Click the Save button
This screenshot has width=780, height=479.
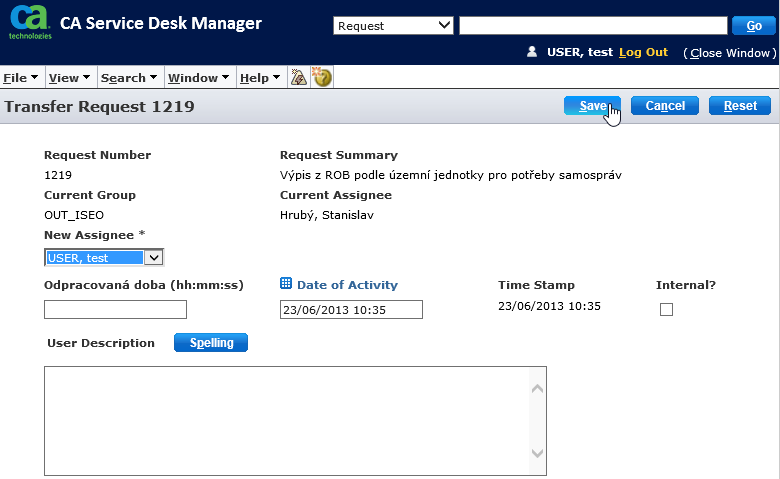[x=592, y=105]
